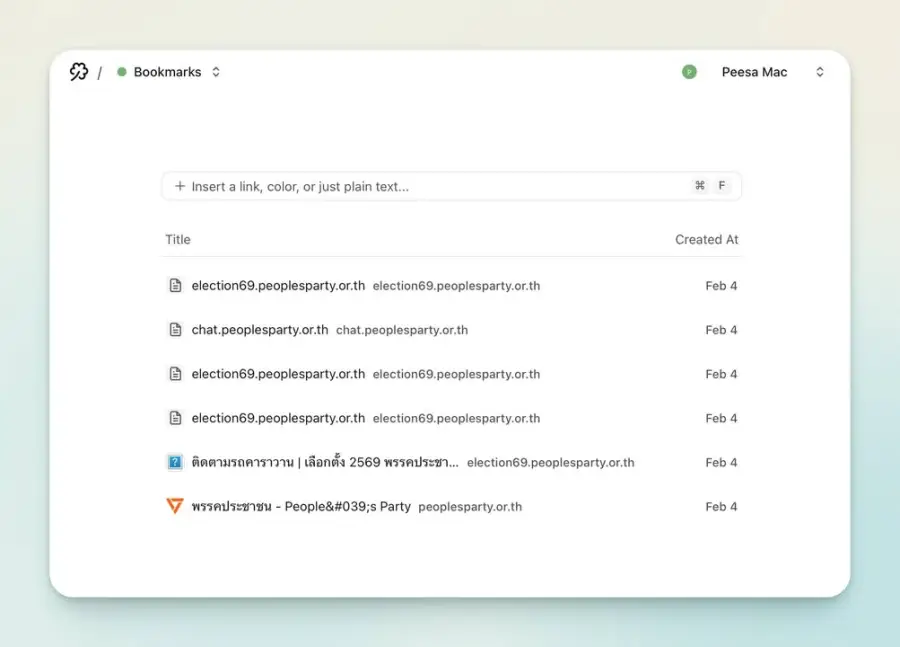Click document icon of first election69 bookmark
The height and width of the screenshot is (647, 900).
click(175, 285)
